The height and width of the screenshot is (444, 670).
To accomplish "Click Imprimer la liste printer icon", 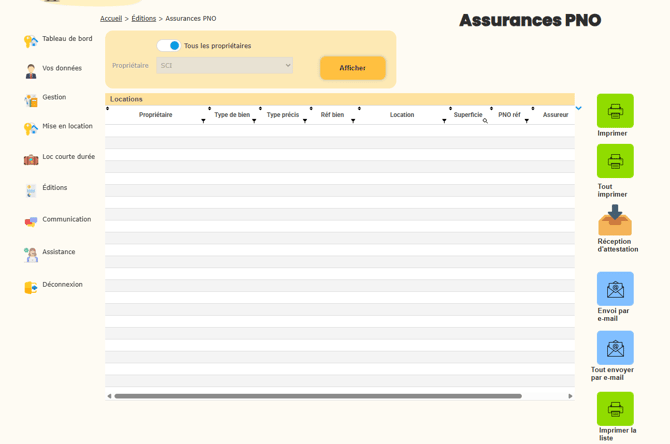I will coord(615,408).
